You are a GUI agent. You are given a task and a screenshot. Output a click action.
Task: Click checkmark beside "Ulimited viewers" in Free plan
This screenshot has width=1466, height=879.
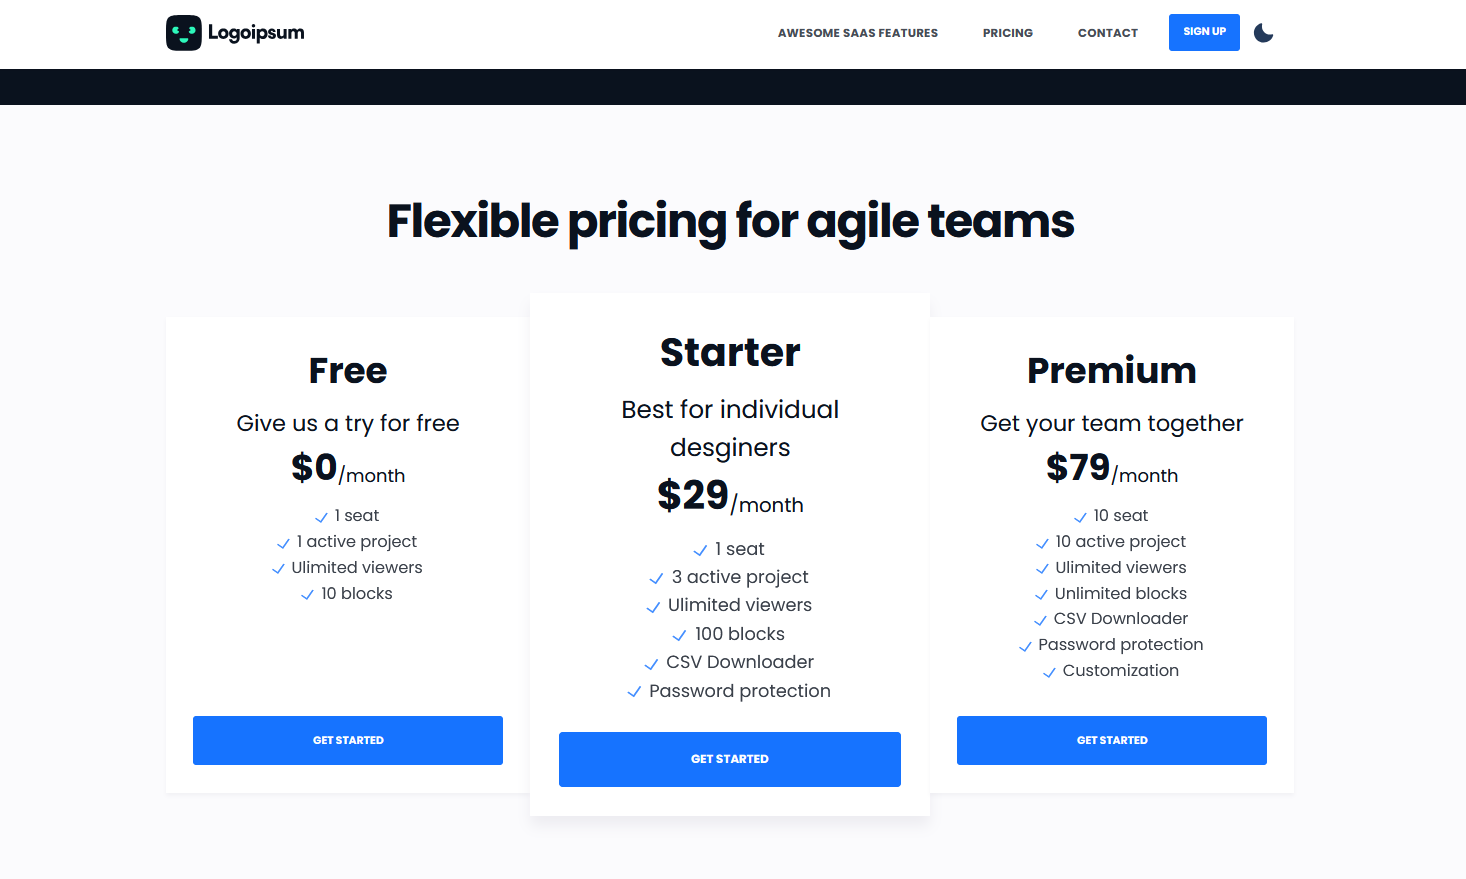[278, 568]
